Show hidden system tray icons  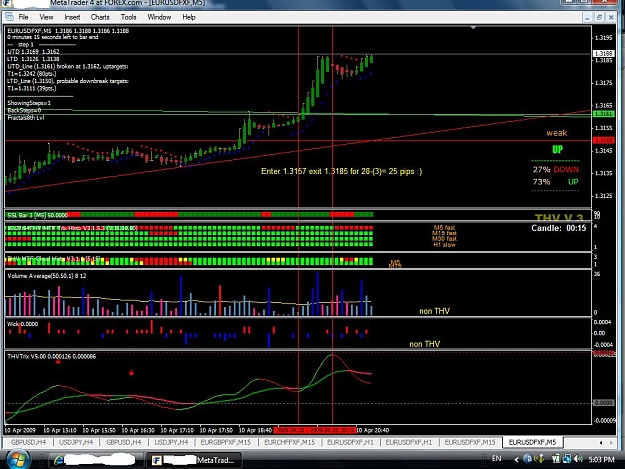pyautogui.click(x=516, y=459)
